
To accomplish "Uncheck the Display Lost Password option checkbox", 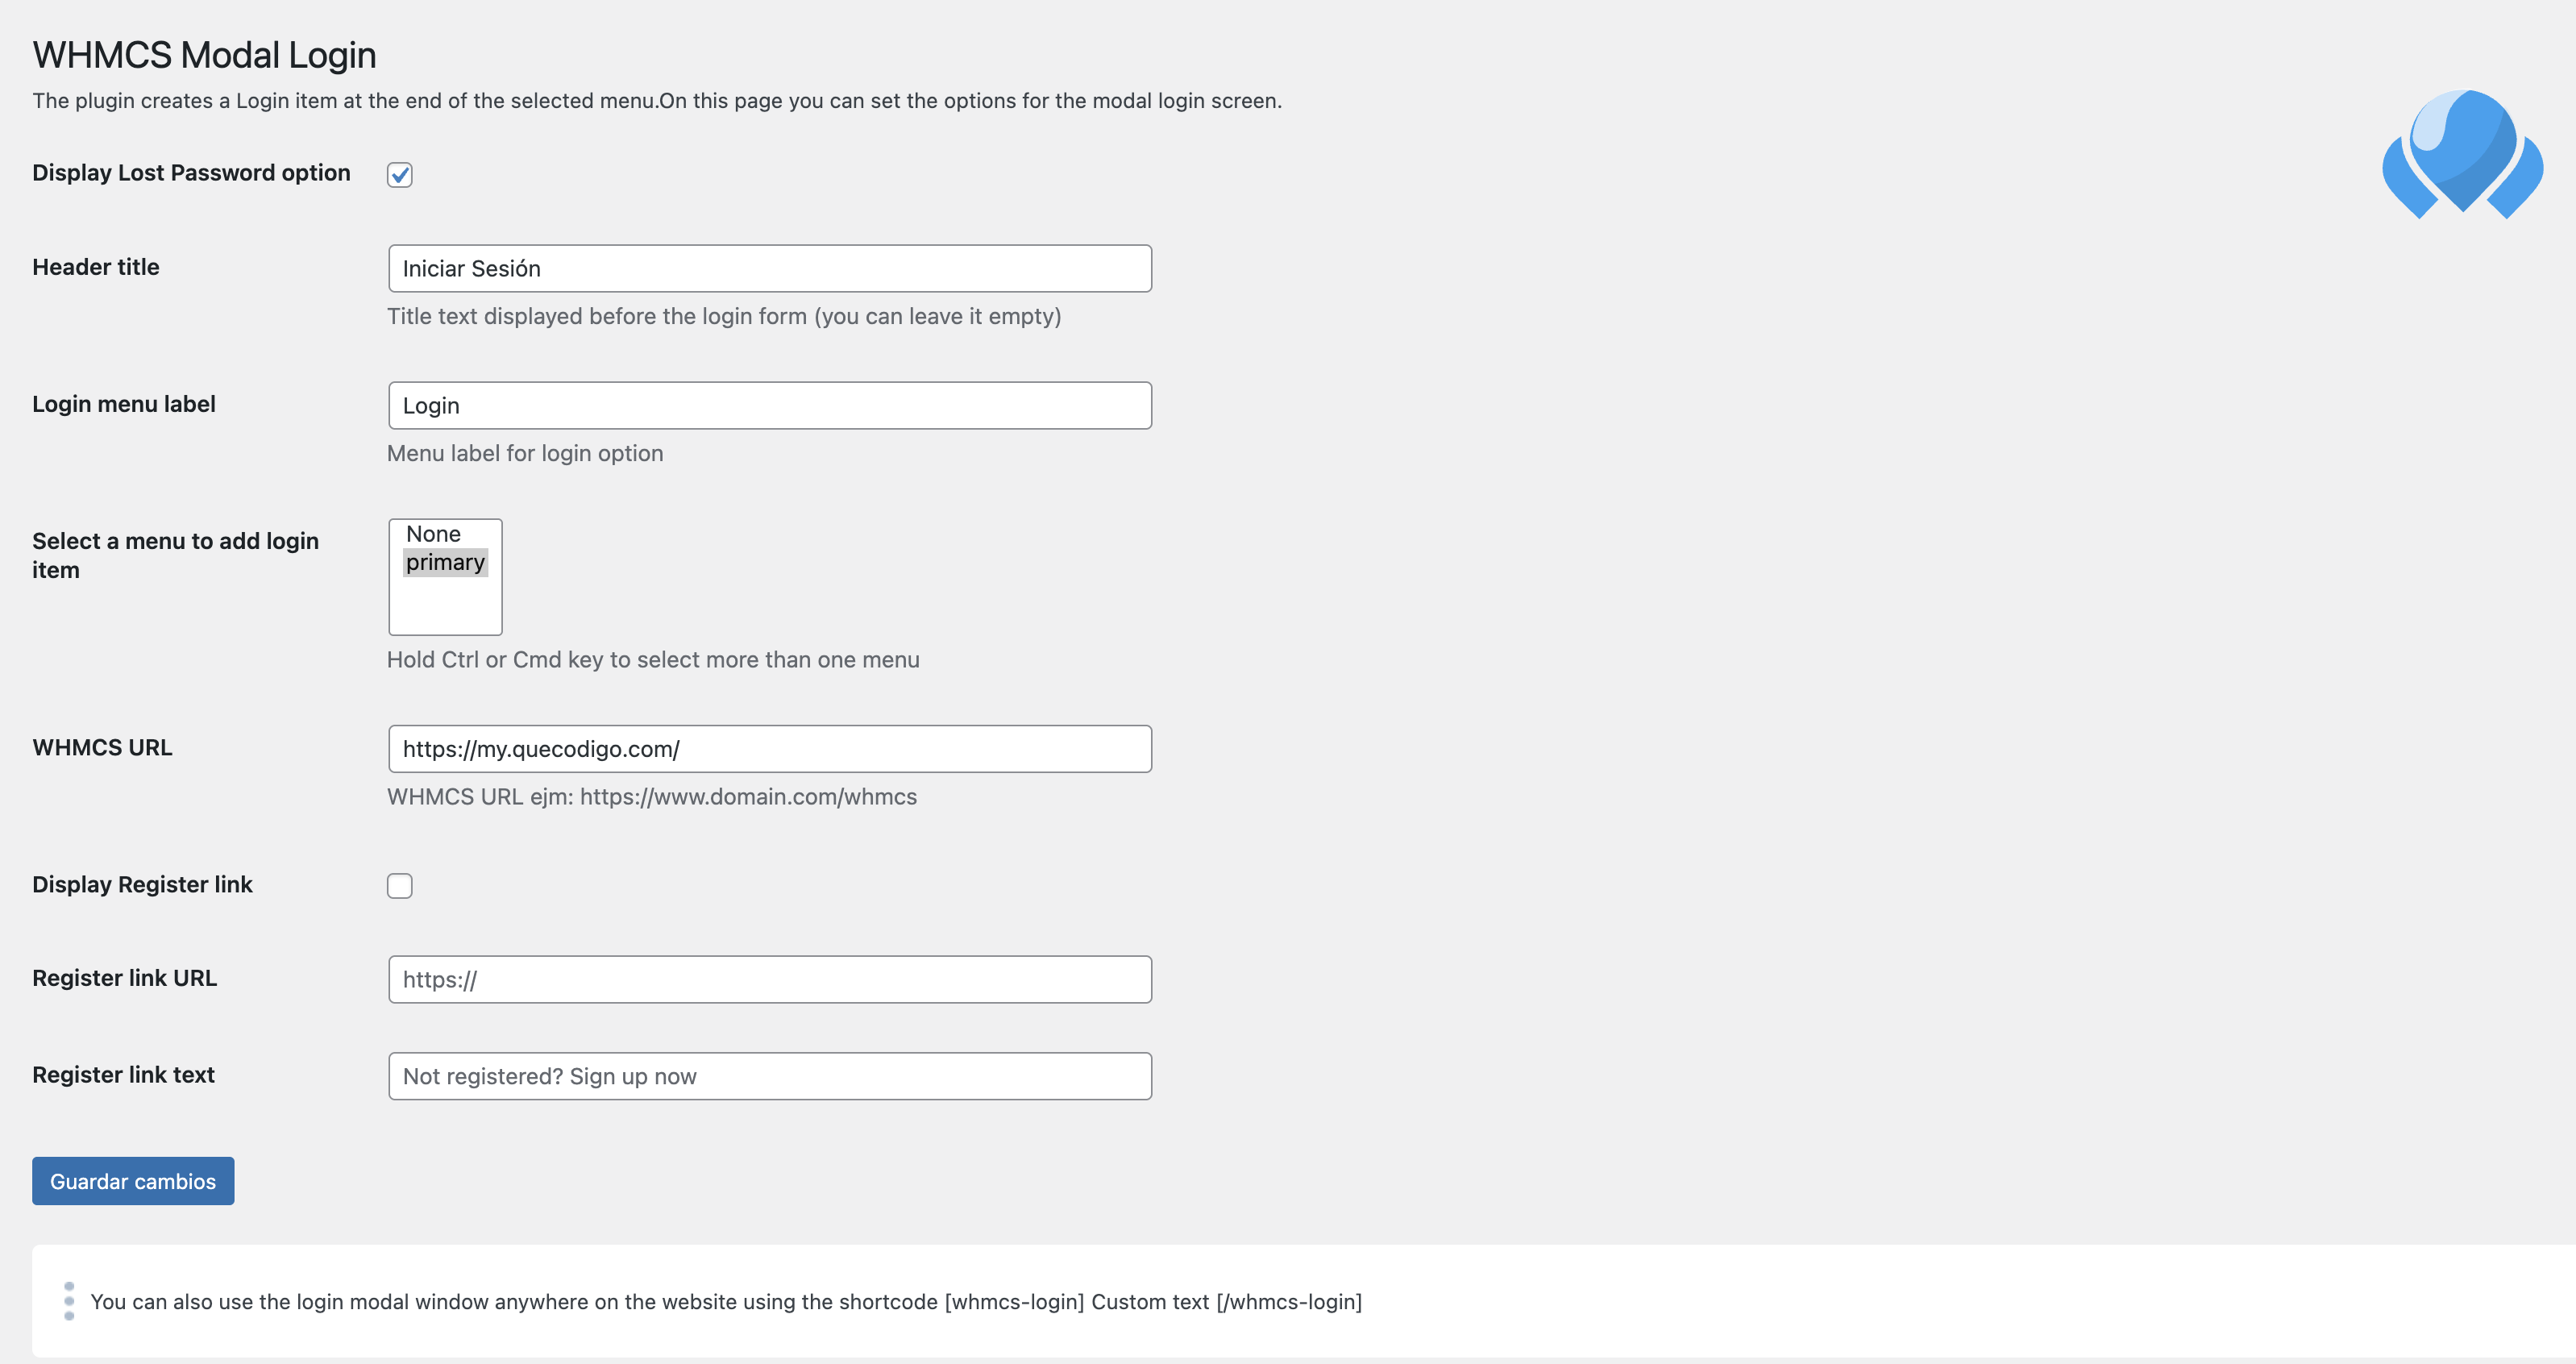I will [x=400, y=175].
